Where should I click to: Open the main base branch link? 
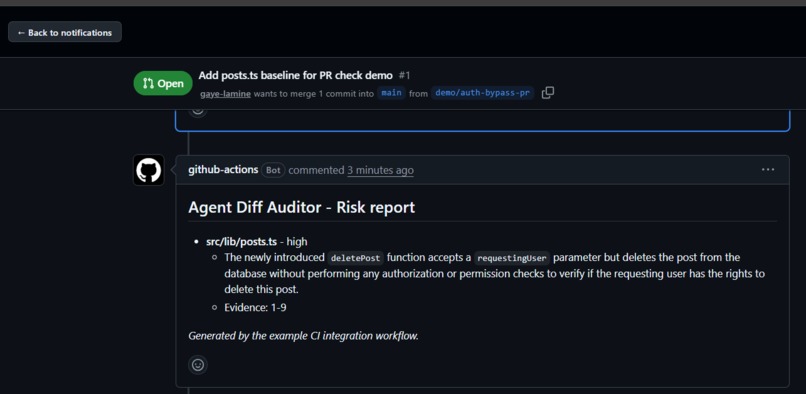[392, 94]
